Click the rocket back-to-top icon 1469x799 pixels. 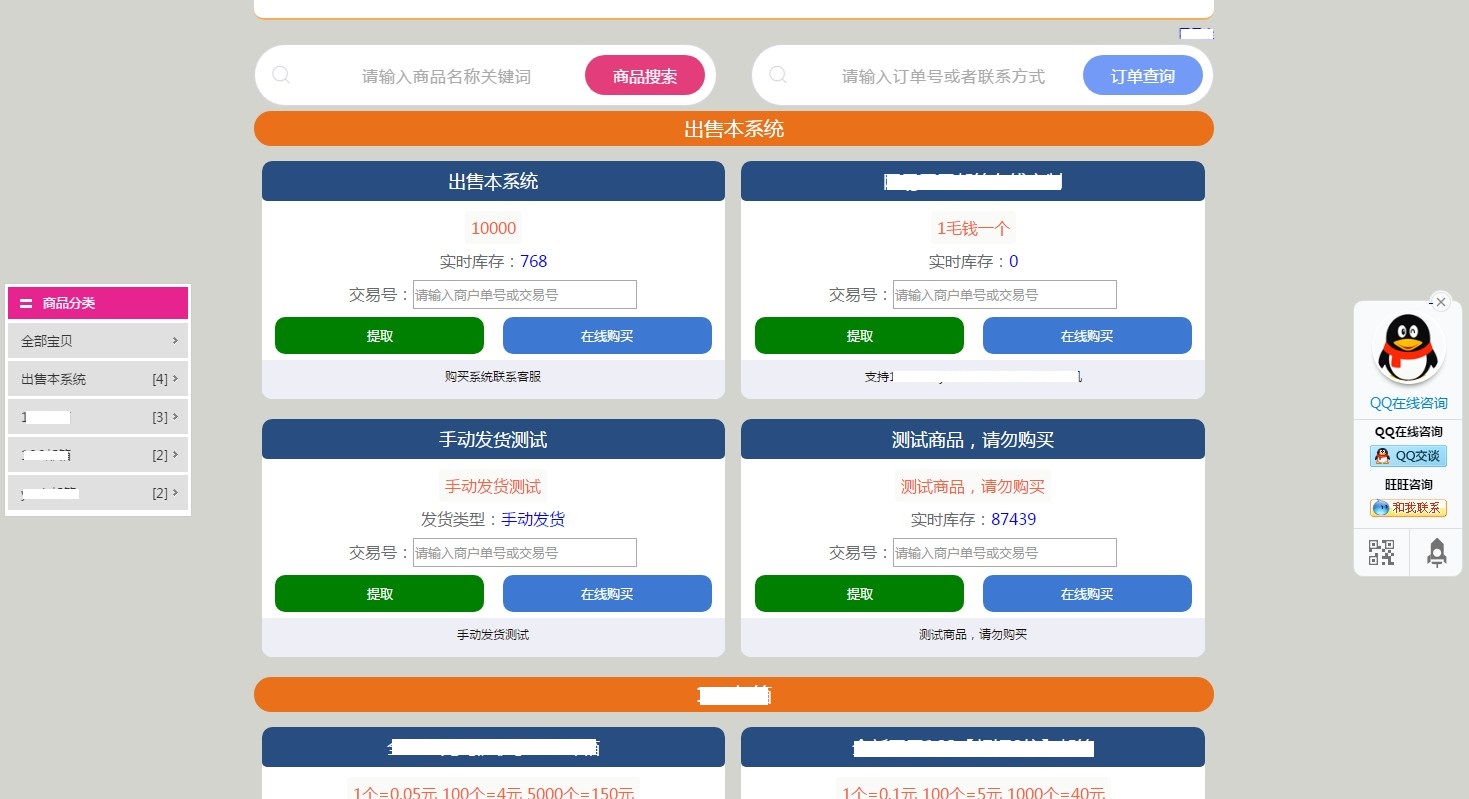click(x=1436, y=553)
